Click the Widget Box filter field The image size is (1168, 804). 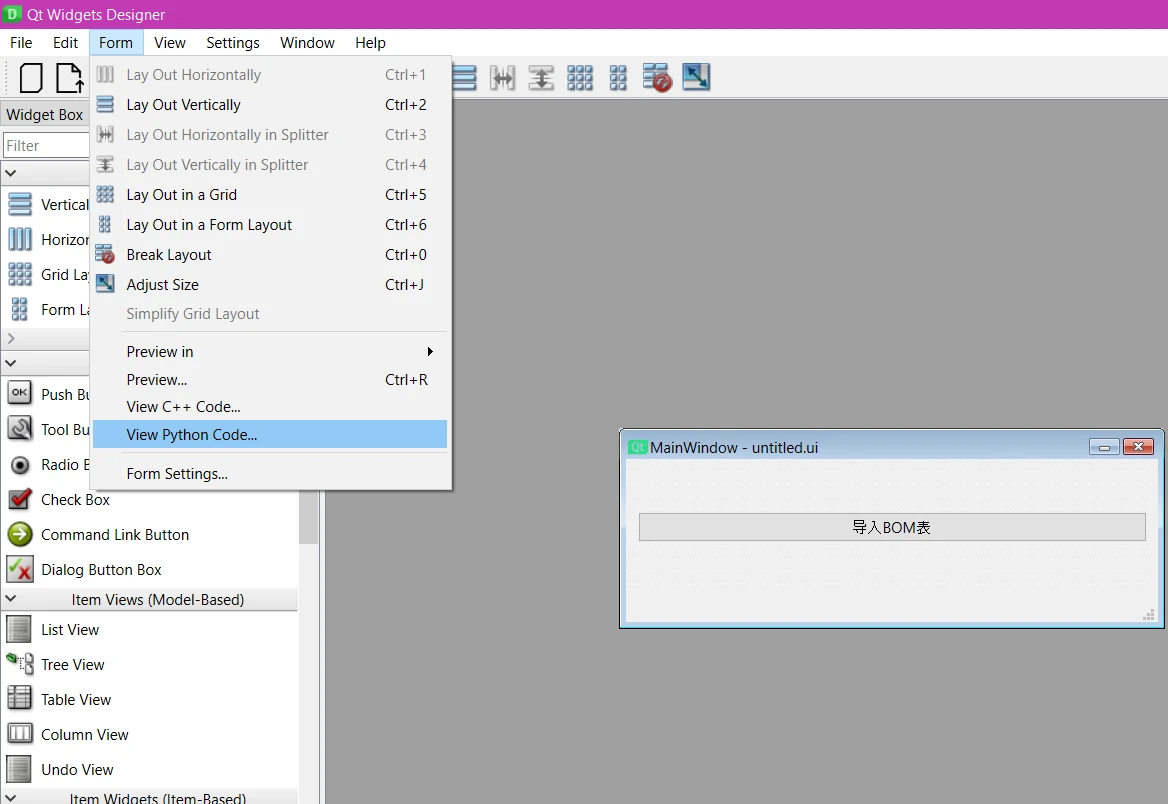point(46,145)
